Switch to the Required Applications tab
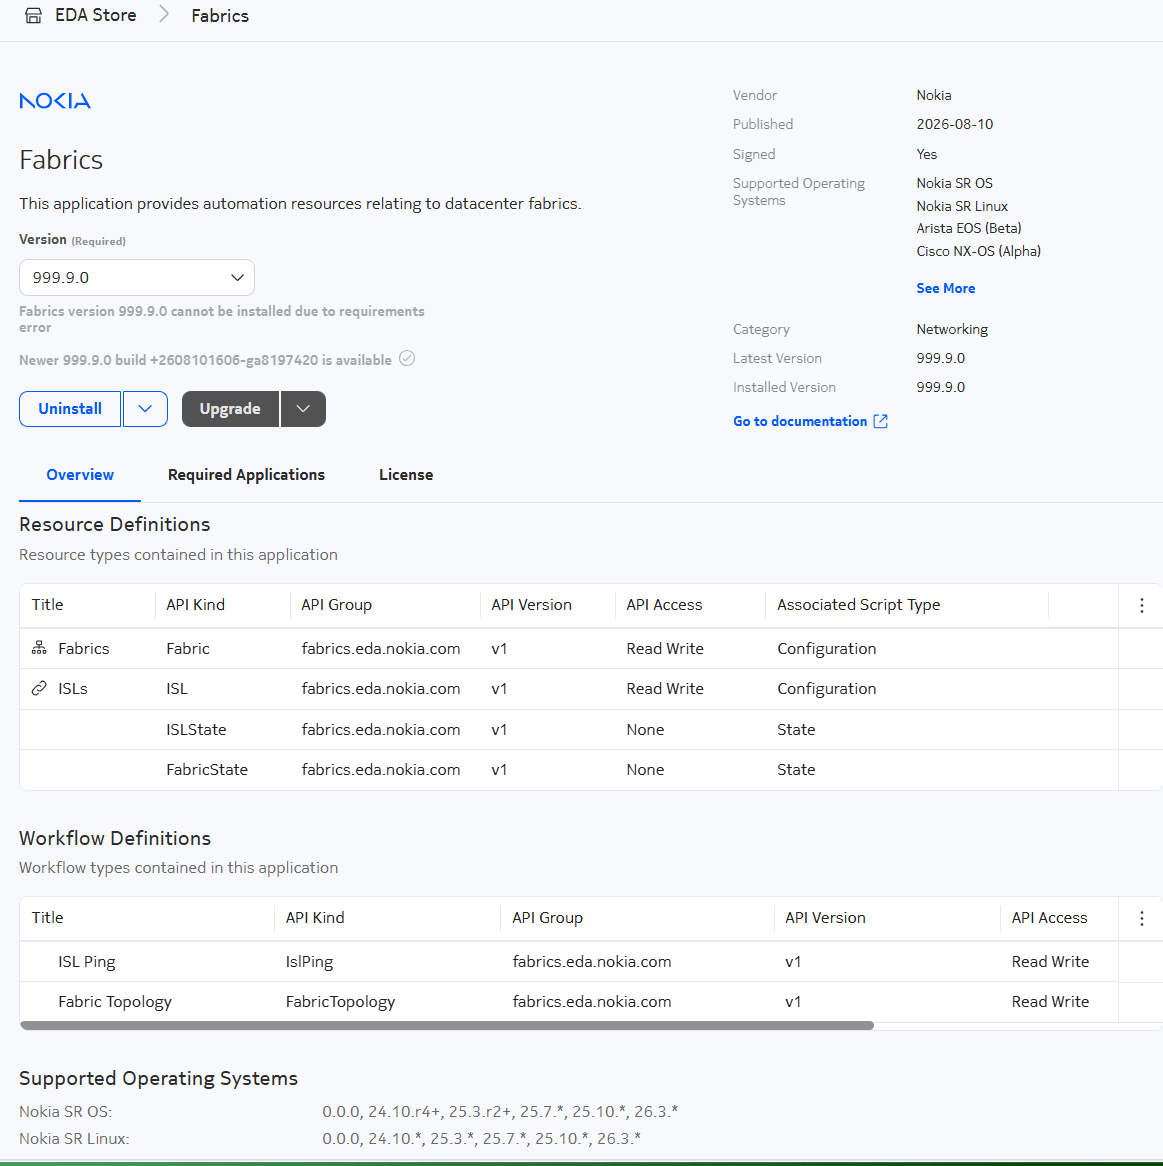Image resolution: width=1163 pixels, height=1166 pixels. coord(246,475)
